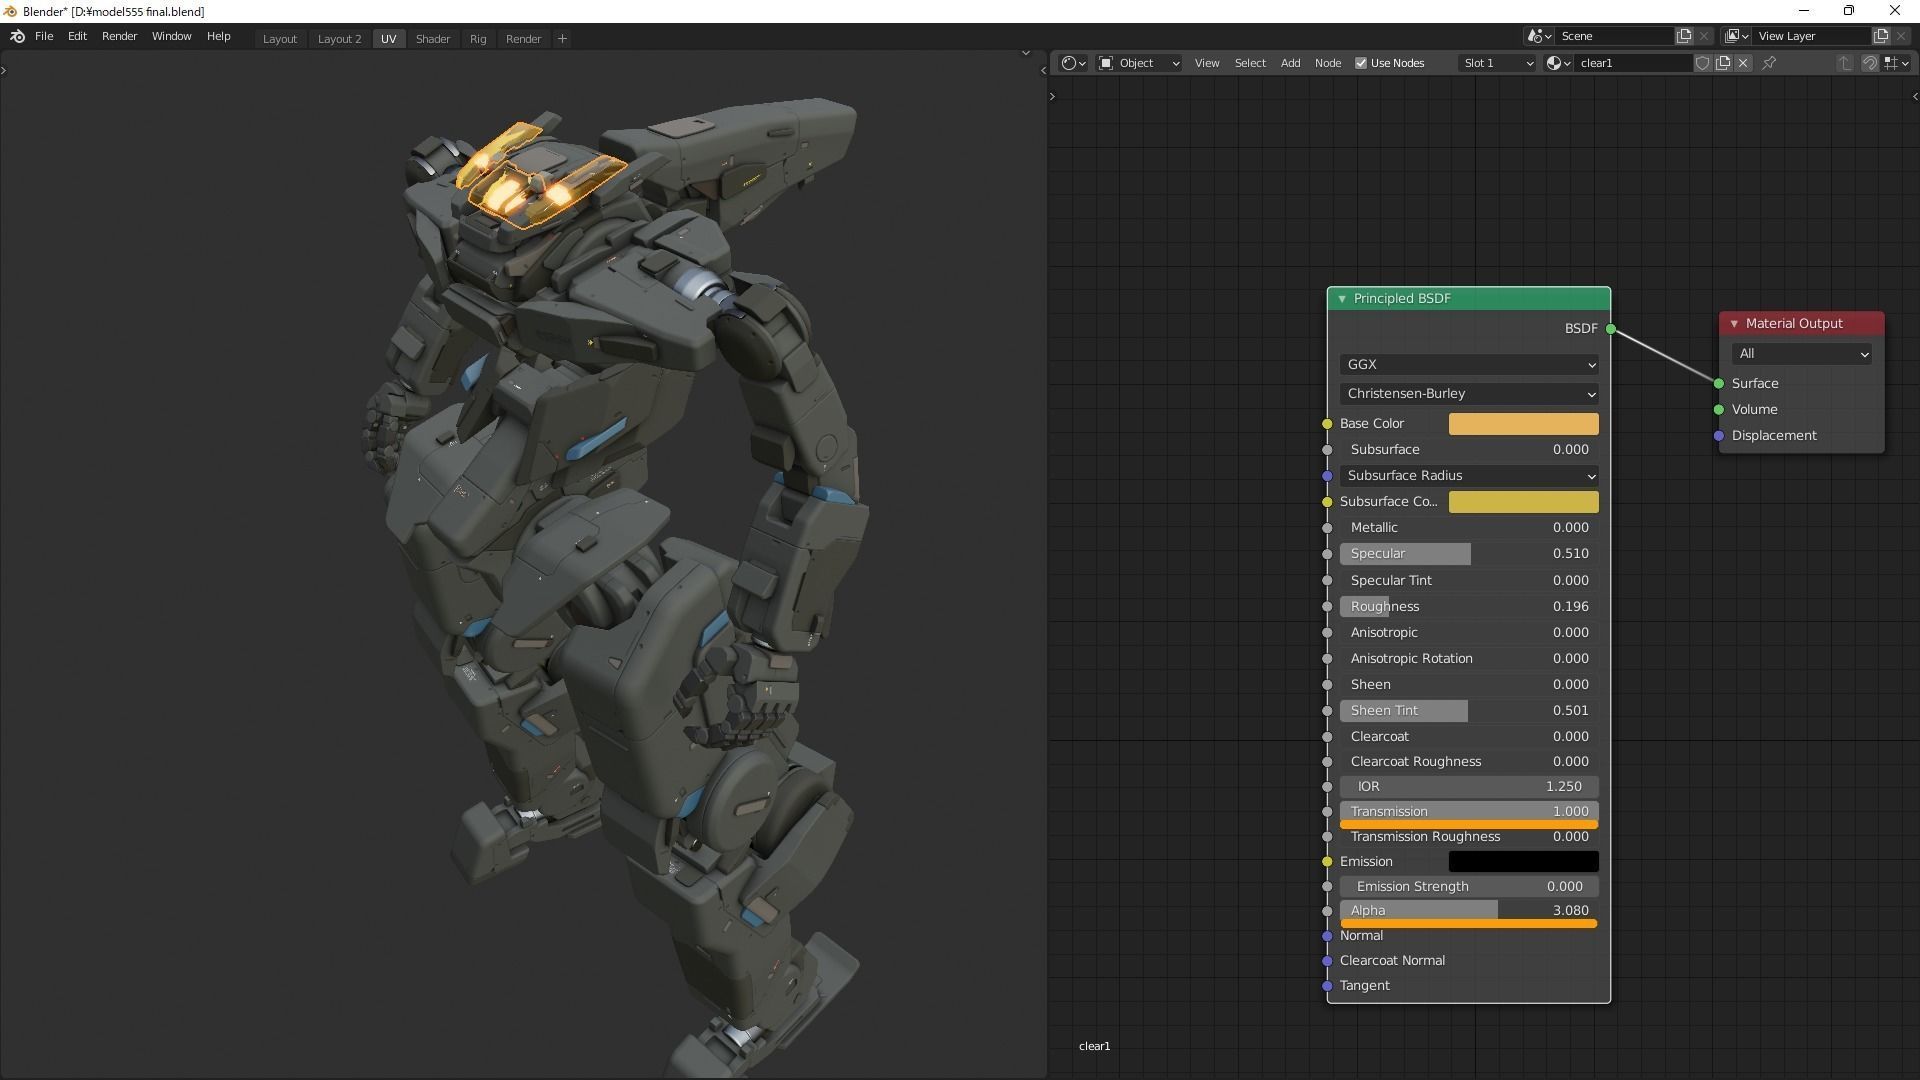Image resolution: width=1920 pixels, height=1080 pixels.
Task: Click the Scene name field
Action: [x=1615, y=36]
